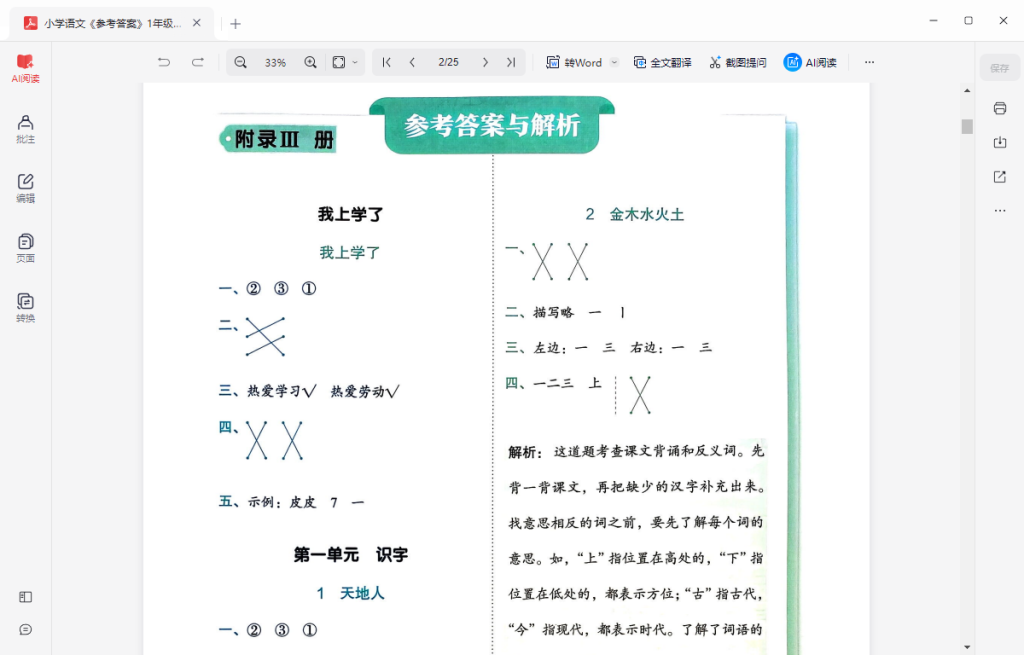1024x655 pixels.
Task: Expand the fit-page mode dropdown arrow
Action: (355, 62)
